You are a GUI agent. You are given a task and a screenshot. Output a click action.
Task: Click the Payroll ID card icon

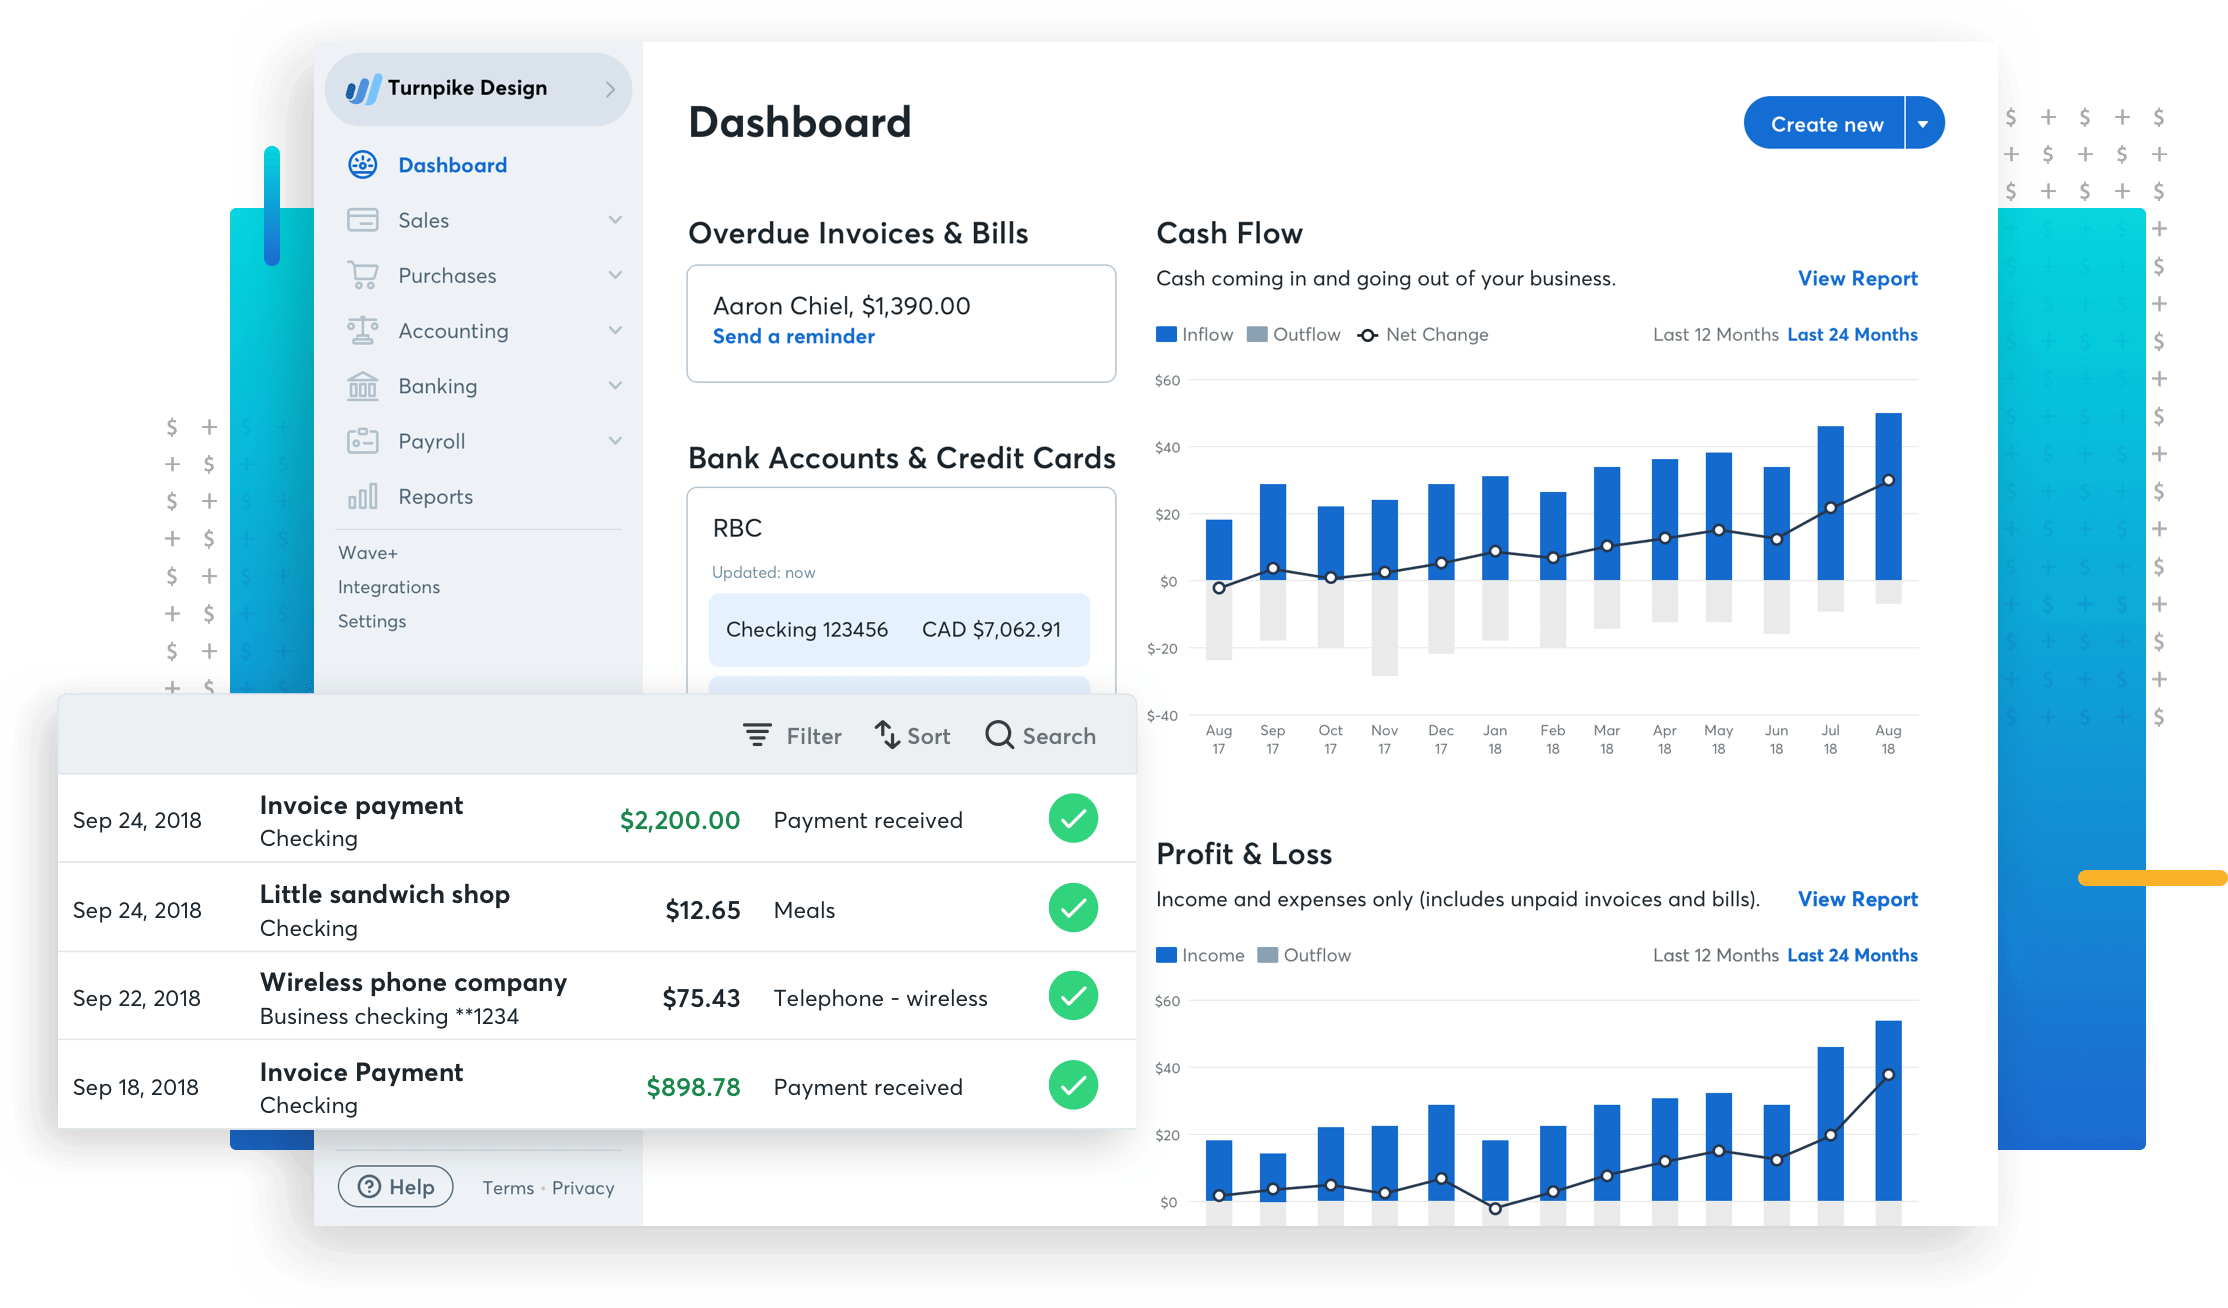[x=362, y=441]
